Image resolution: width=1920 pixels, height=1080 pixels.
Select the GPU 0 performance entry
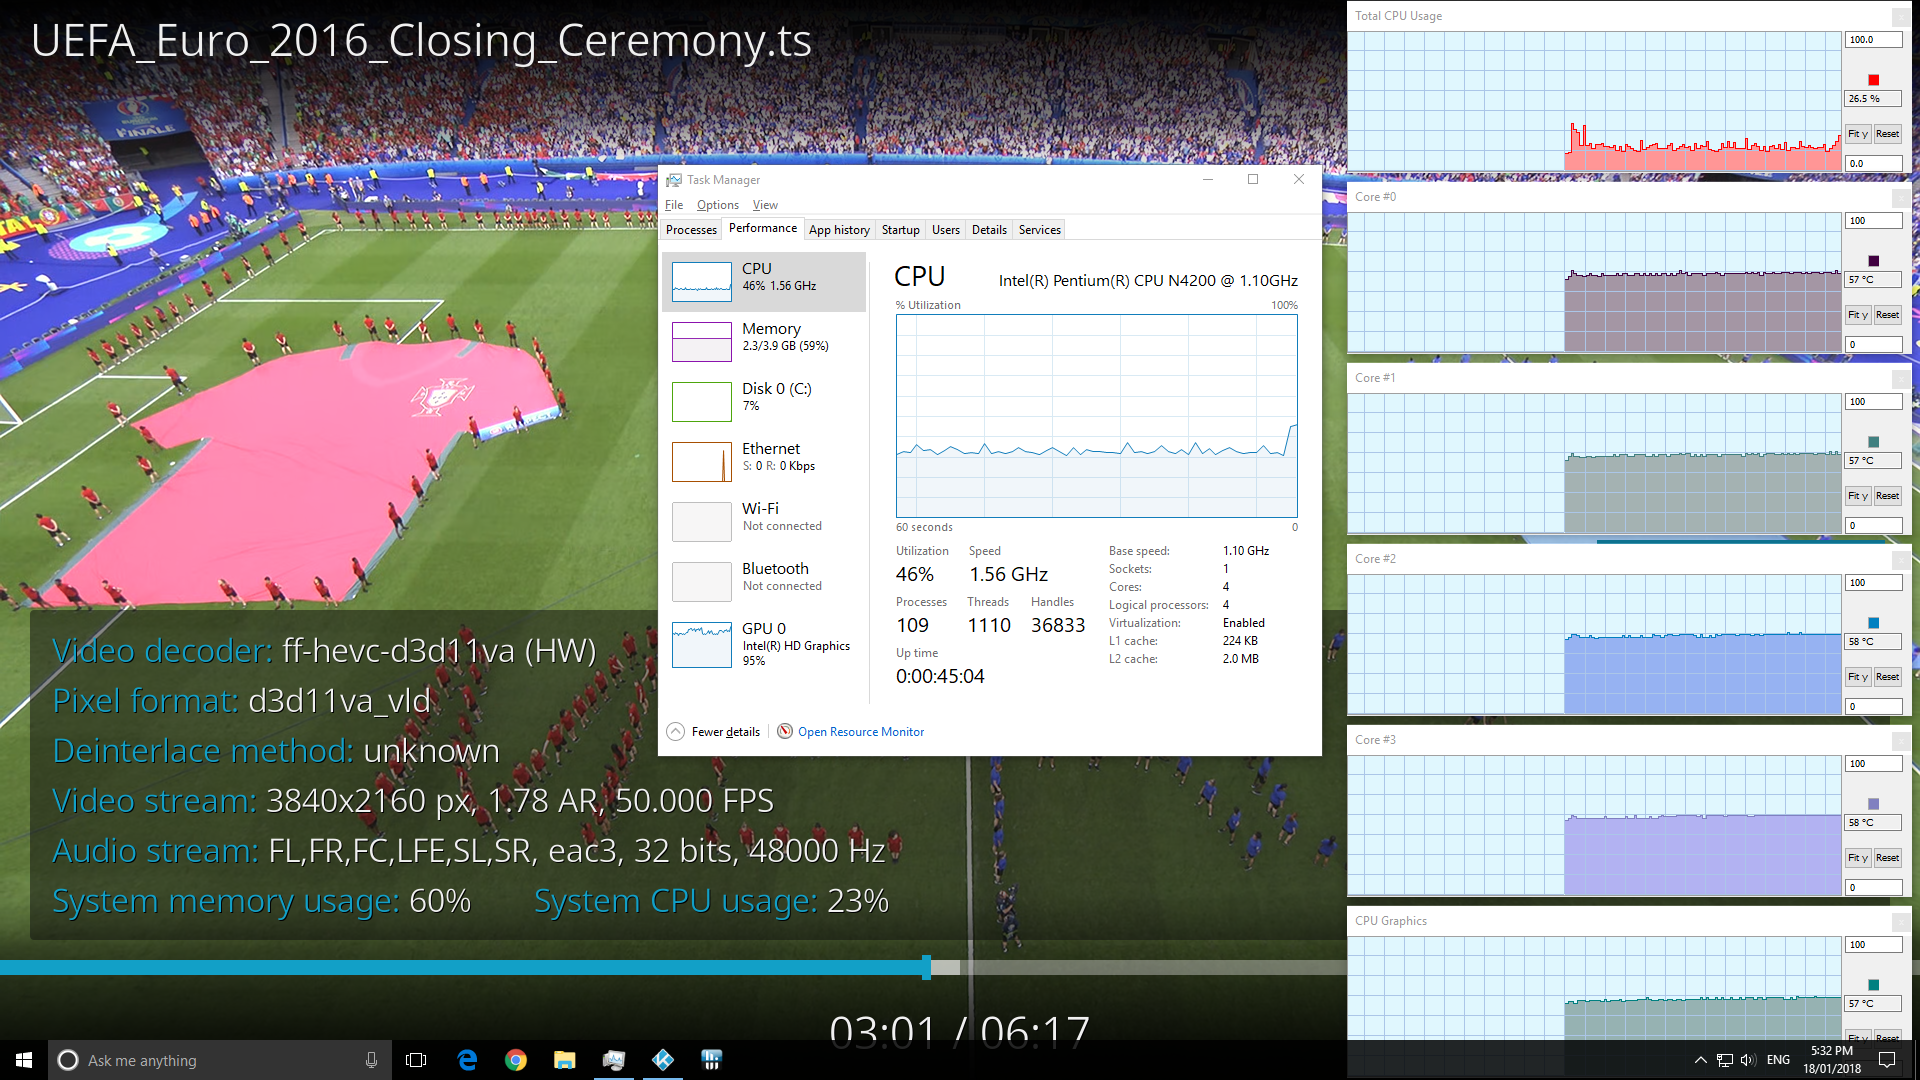coord(764,644)
